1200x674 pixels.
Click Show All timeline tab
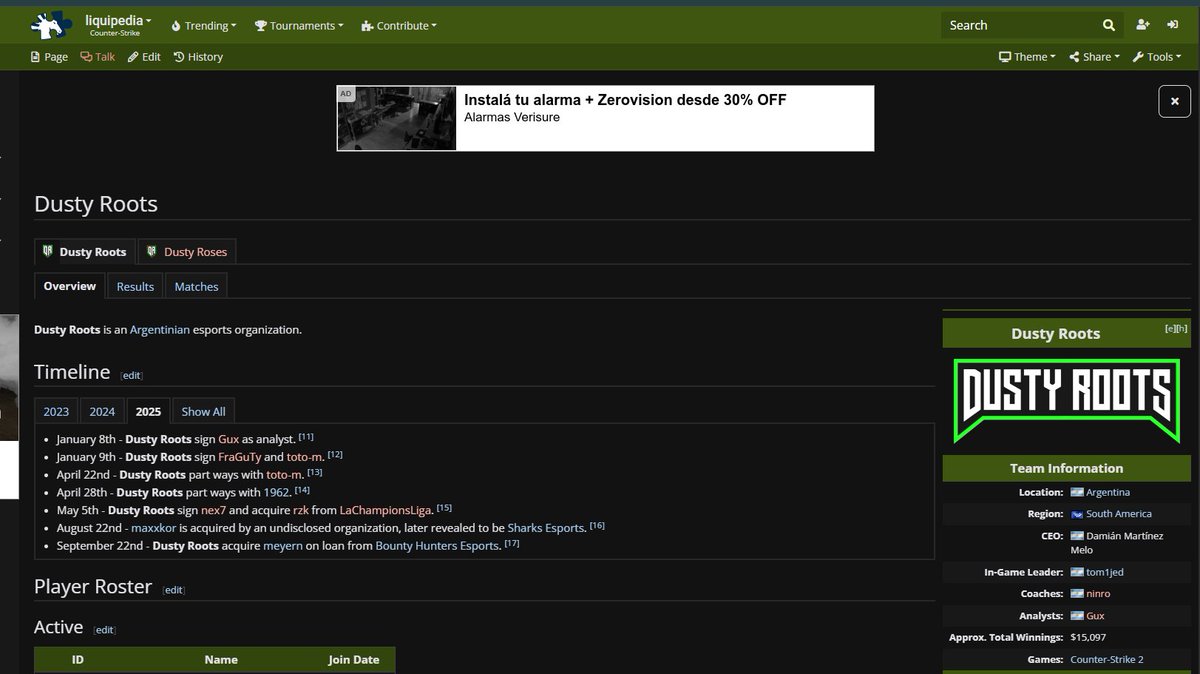coord(203,411)
